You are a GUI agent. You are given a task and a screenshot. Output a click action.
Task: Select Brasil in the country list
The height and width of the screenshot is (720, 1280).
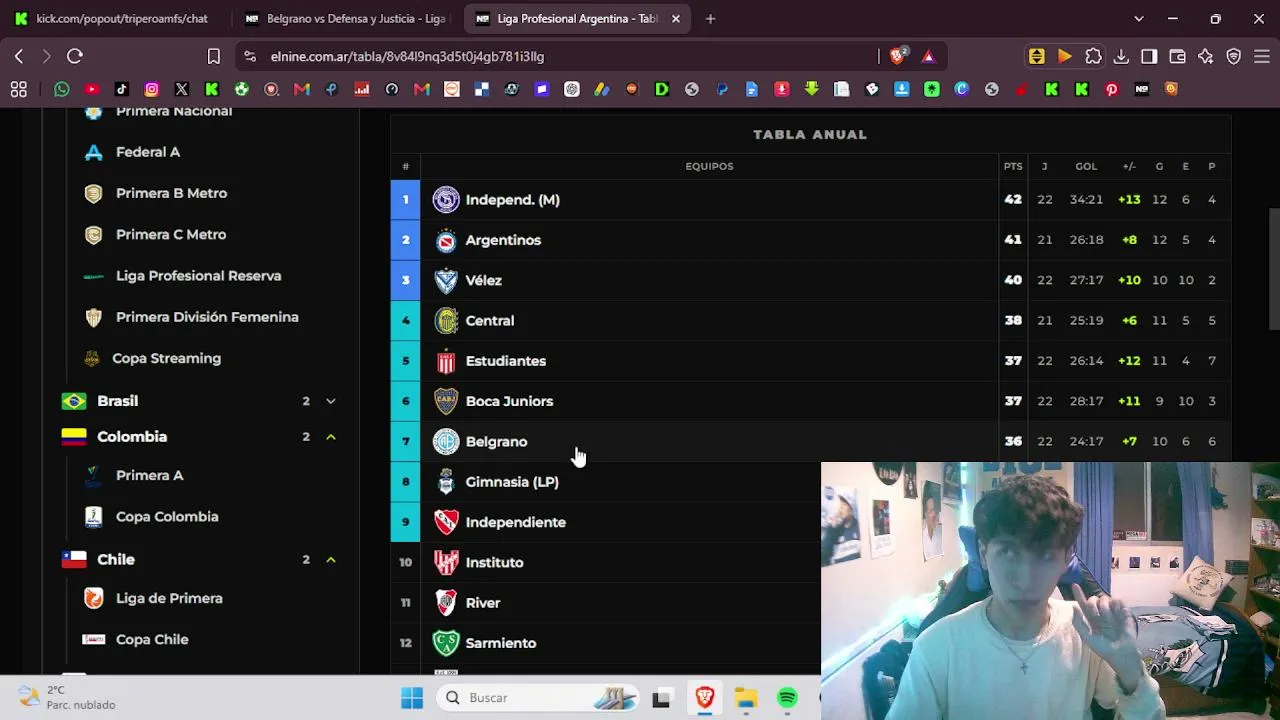[117, 401]
